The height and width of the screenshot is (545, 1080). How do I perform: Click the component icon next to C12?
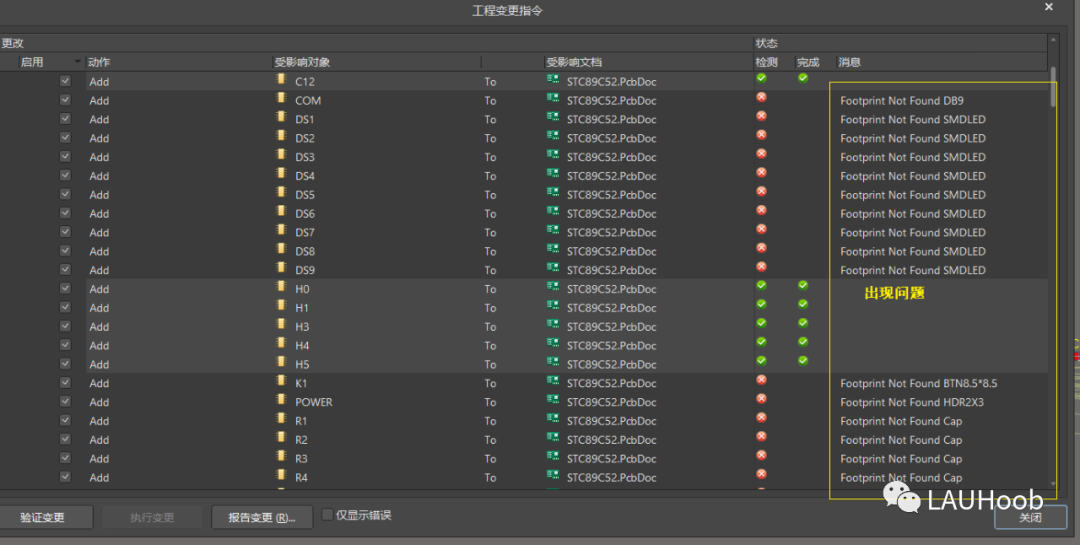point(281,79)
